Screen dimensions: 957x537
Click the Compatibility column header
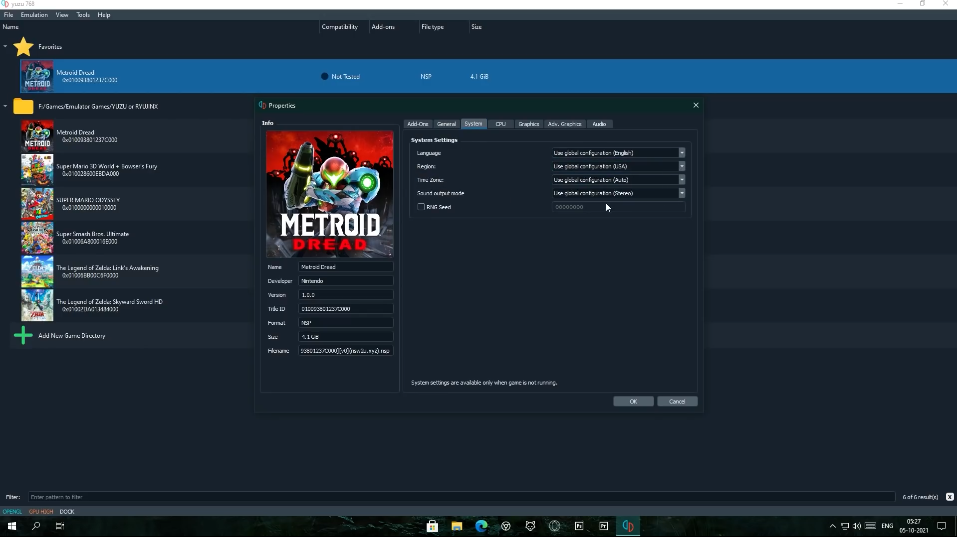point(339,27)
